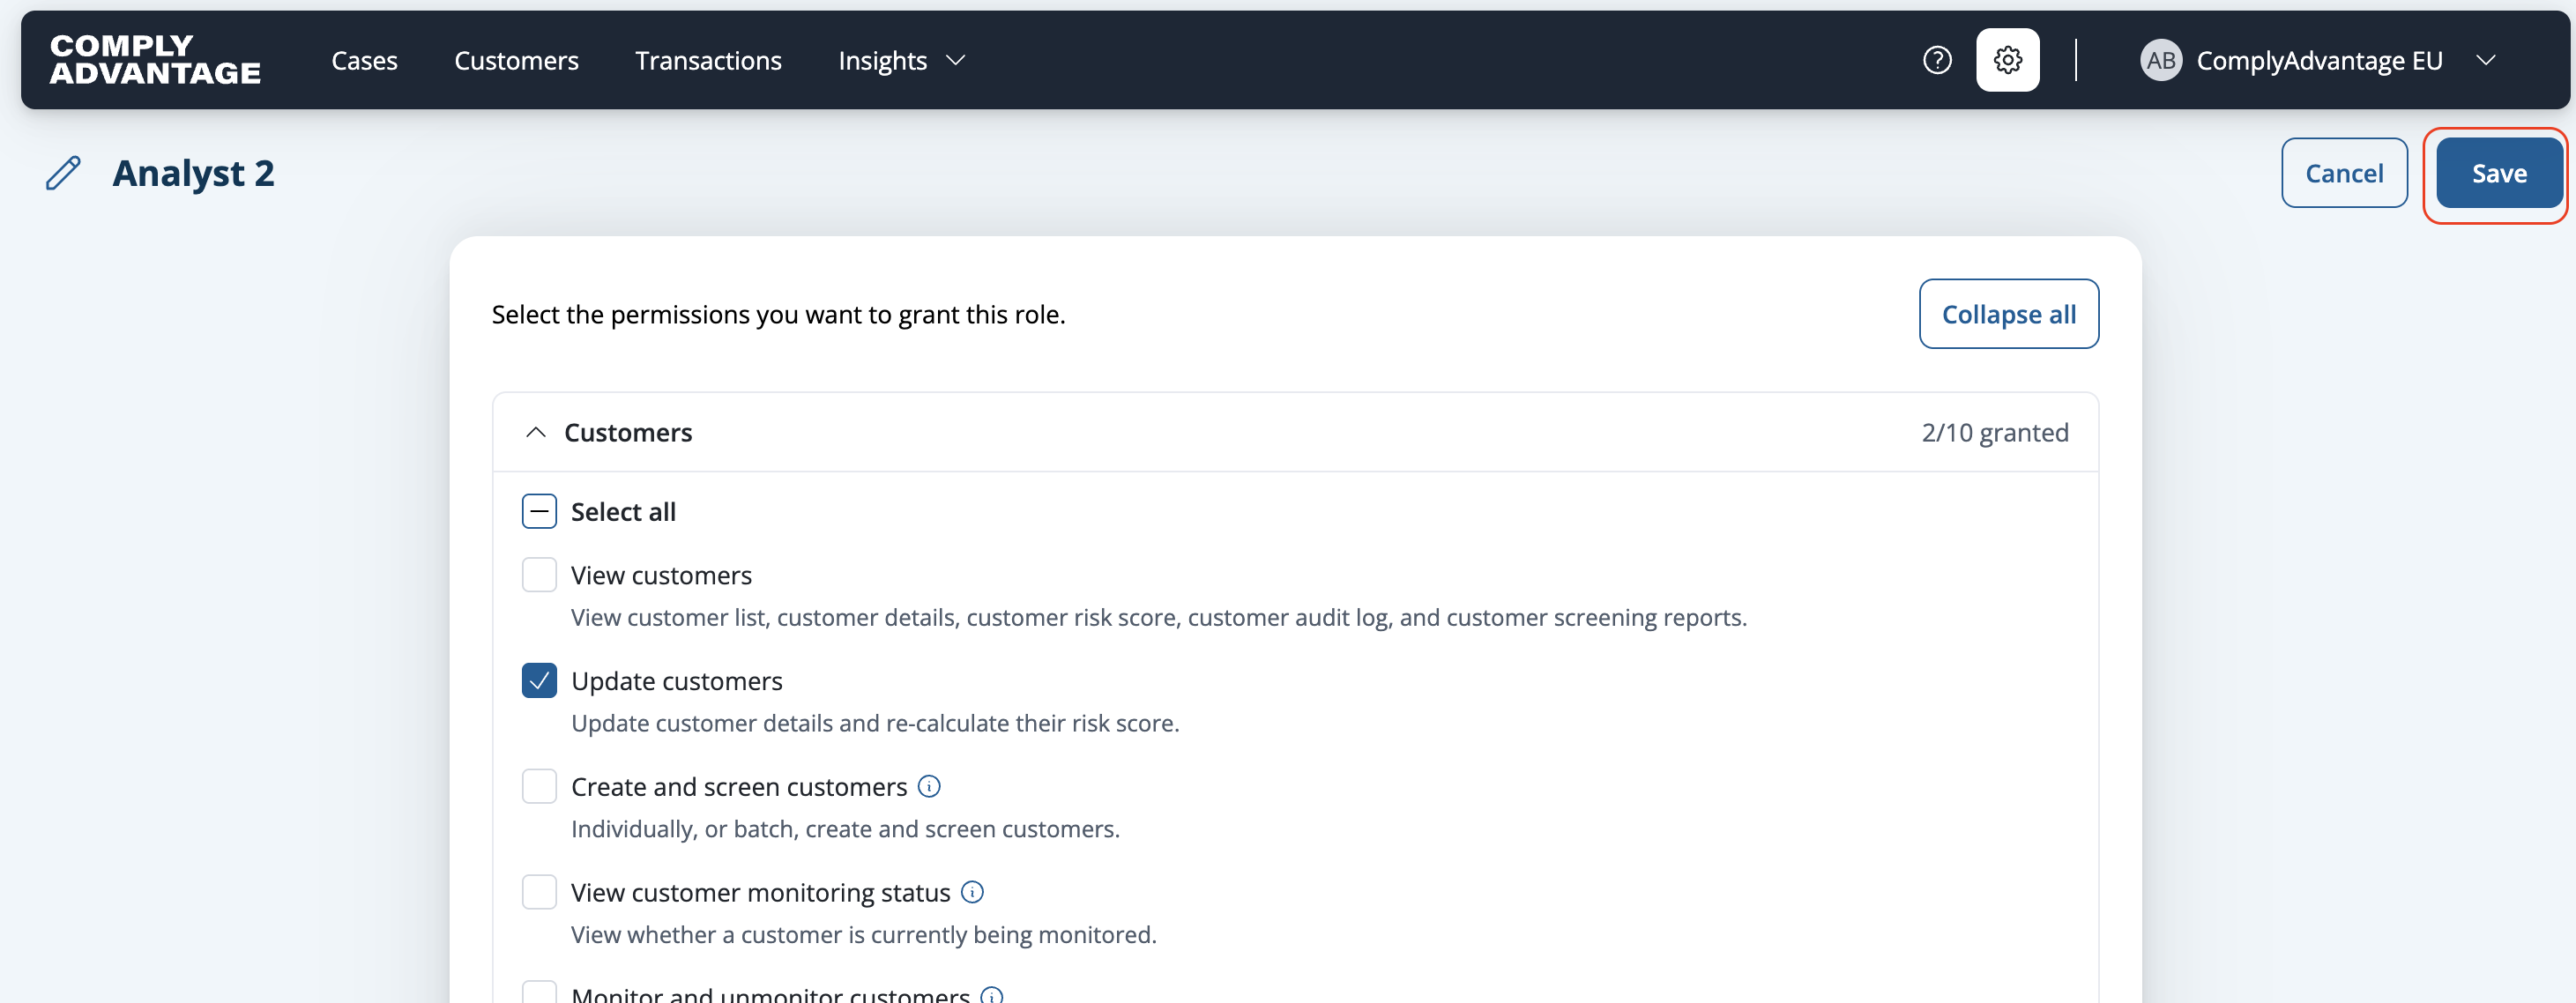The width and height of the screenshot is (2576, 1003).
Task: Click the AB user avatar
Action: coord(2160,60)
